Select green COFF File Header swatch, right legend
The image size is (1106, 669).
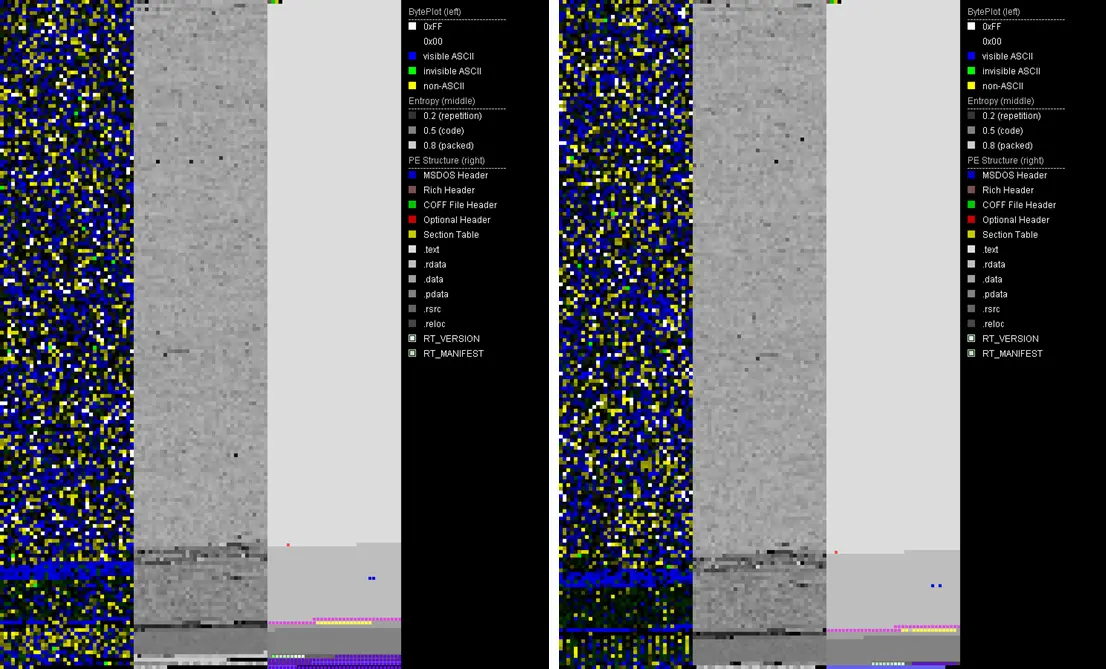pos(971,205)
